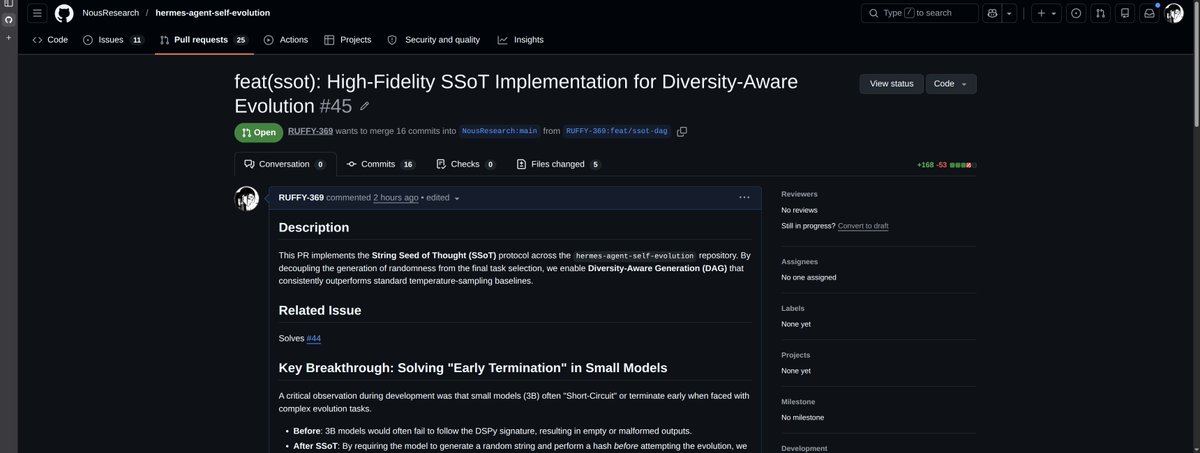Open Security and quality tab
The height and width of the screenshot is (453, 1200).
tap(434, 40)
